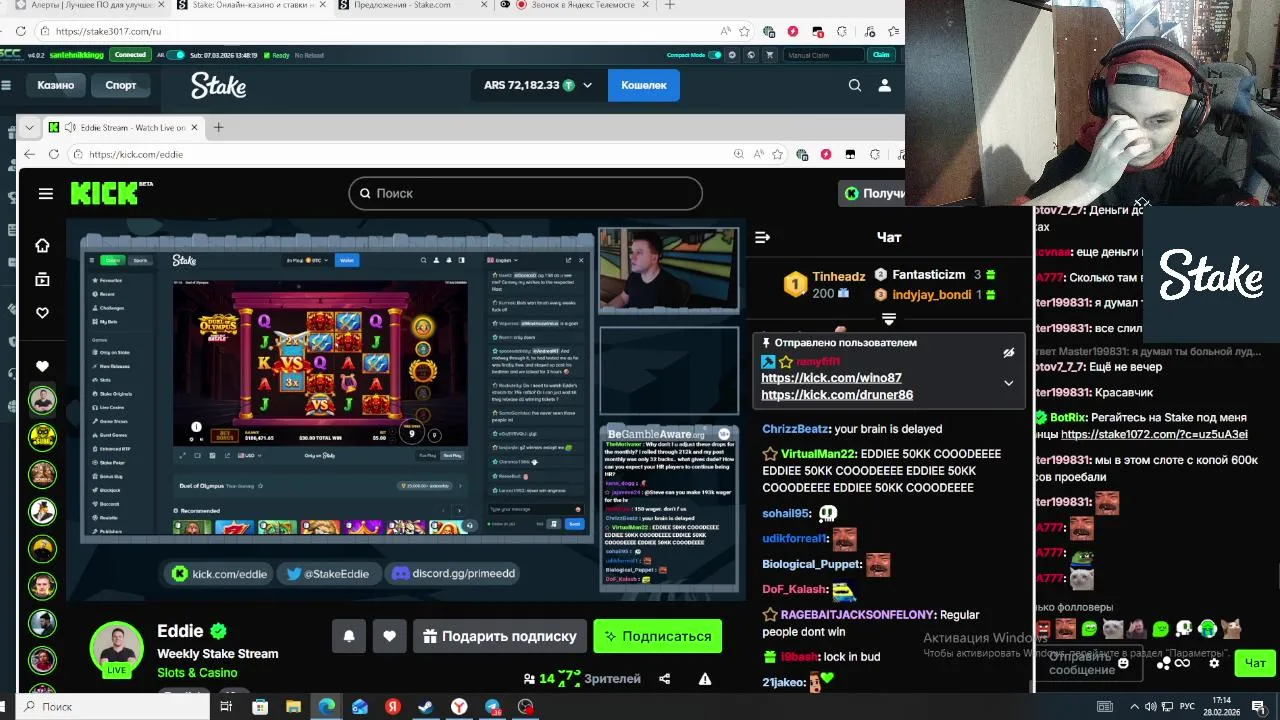1280x720 pixels.
Task: Reload the stake3017.com page
Action: [x=20, y=31]
